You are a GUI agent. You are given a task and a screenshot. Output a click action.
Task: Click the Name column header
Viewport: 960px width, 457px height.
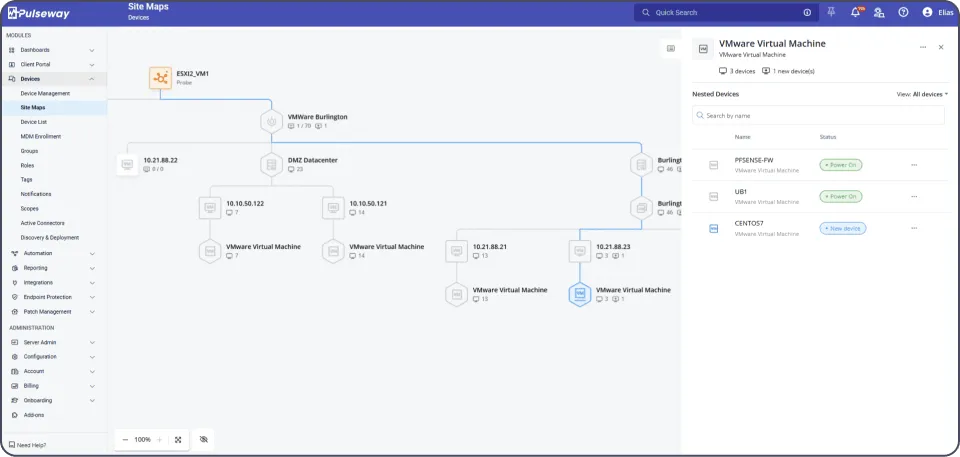pos(743,137)
